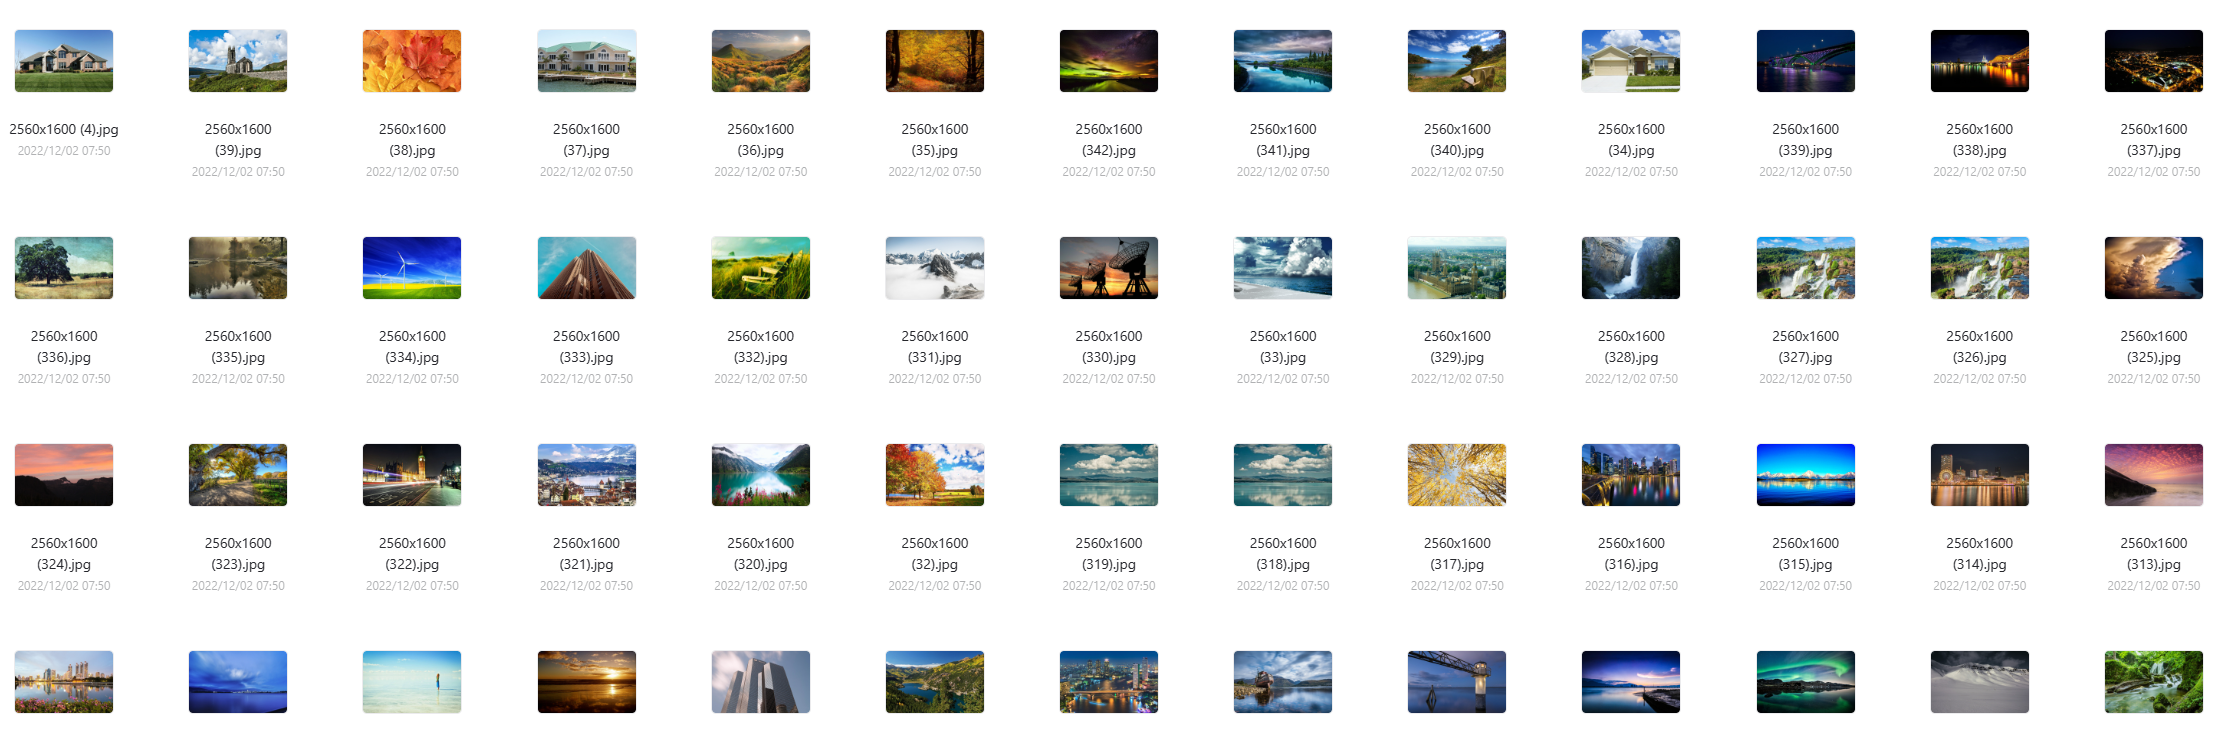This screenshot has width=2219, height=734.
Task: Select the unlabeled thumbnail of person on salt flat
Action: [x=412, y=682]
